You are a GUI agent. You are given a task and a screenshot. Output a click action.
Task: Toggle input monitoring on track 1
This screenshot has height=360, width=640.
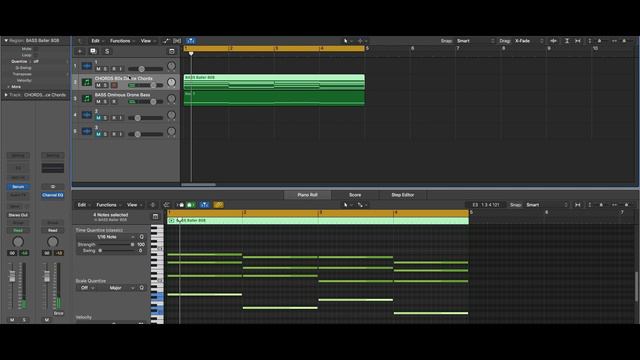120,69
